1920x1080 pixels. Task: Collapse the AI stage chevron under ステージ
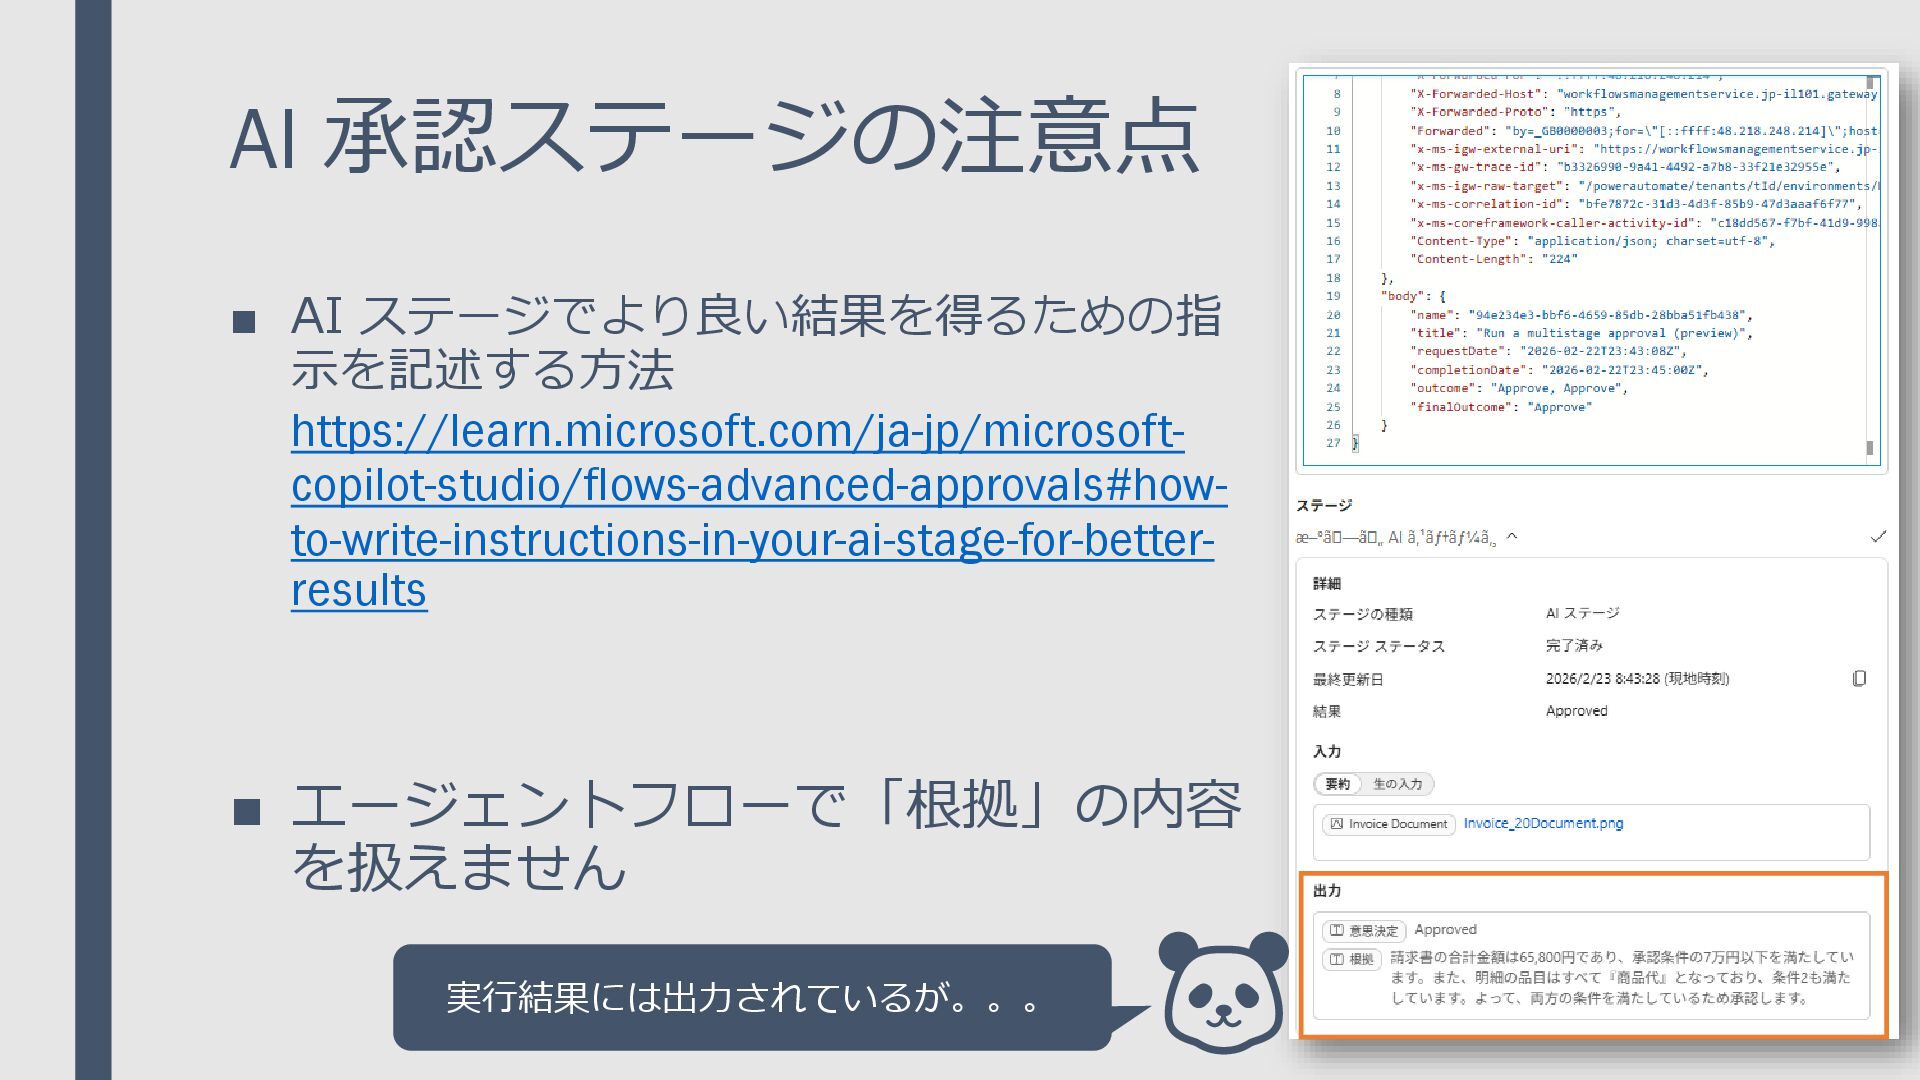(1512, 537)
